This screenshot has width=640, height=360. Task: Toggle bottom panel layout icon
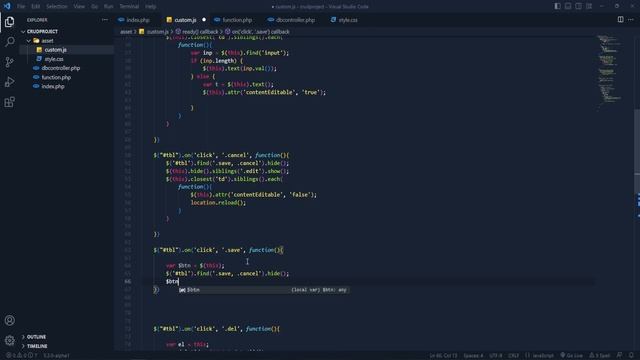568,6
